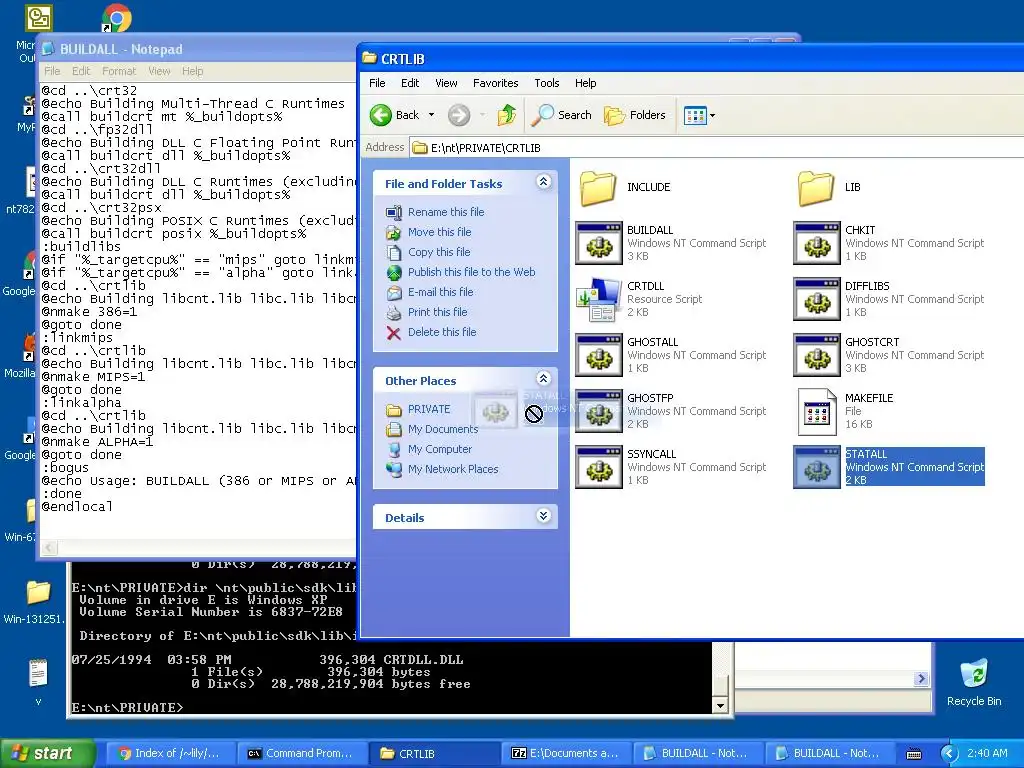Click the Forward arrow icon in CRTLIB
The width and height of the screenshot is (1024, 768).
[459, 115]
